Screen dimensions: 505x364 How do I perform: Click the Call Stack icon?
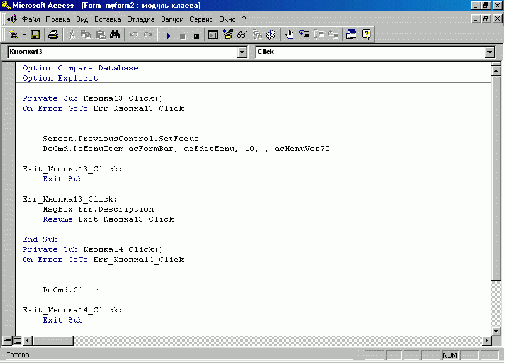pyautogui.click(x=257, y=34)
